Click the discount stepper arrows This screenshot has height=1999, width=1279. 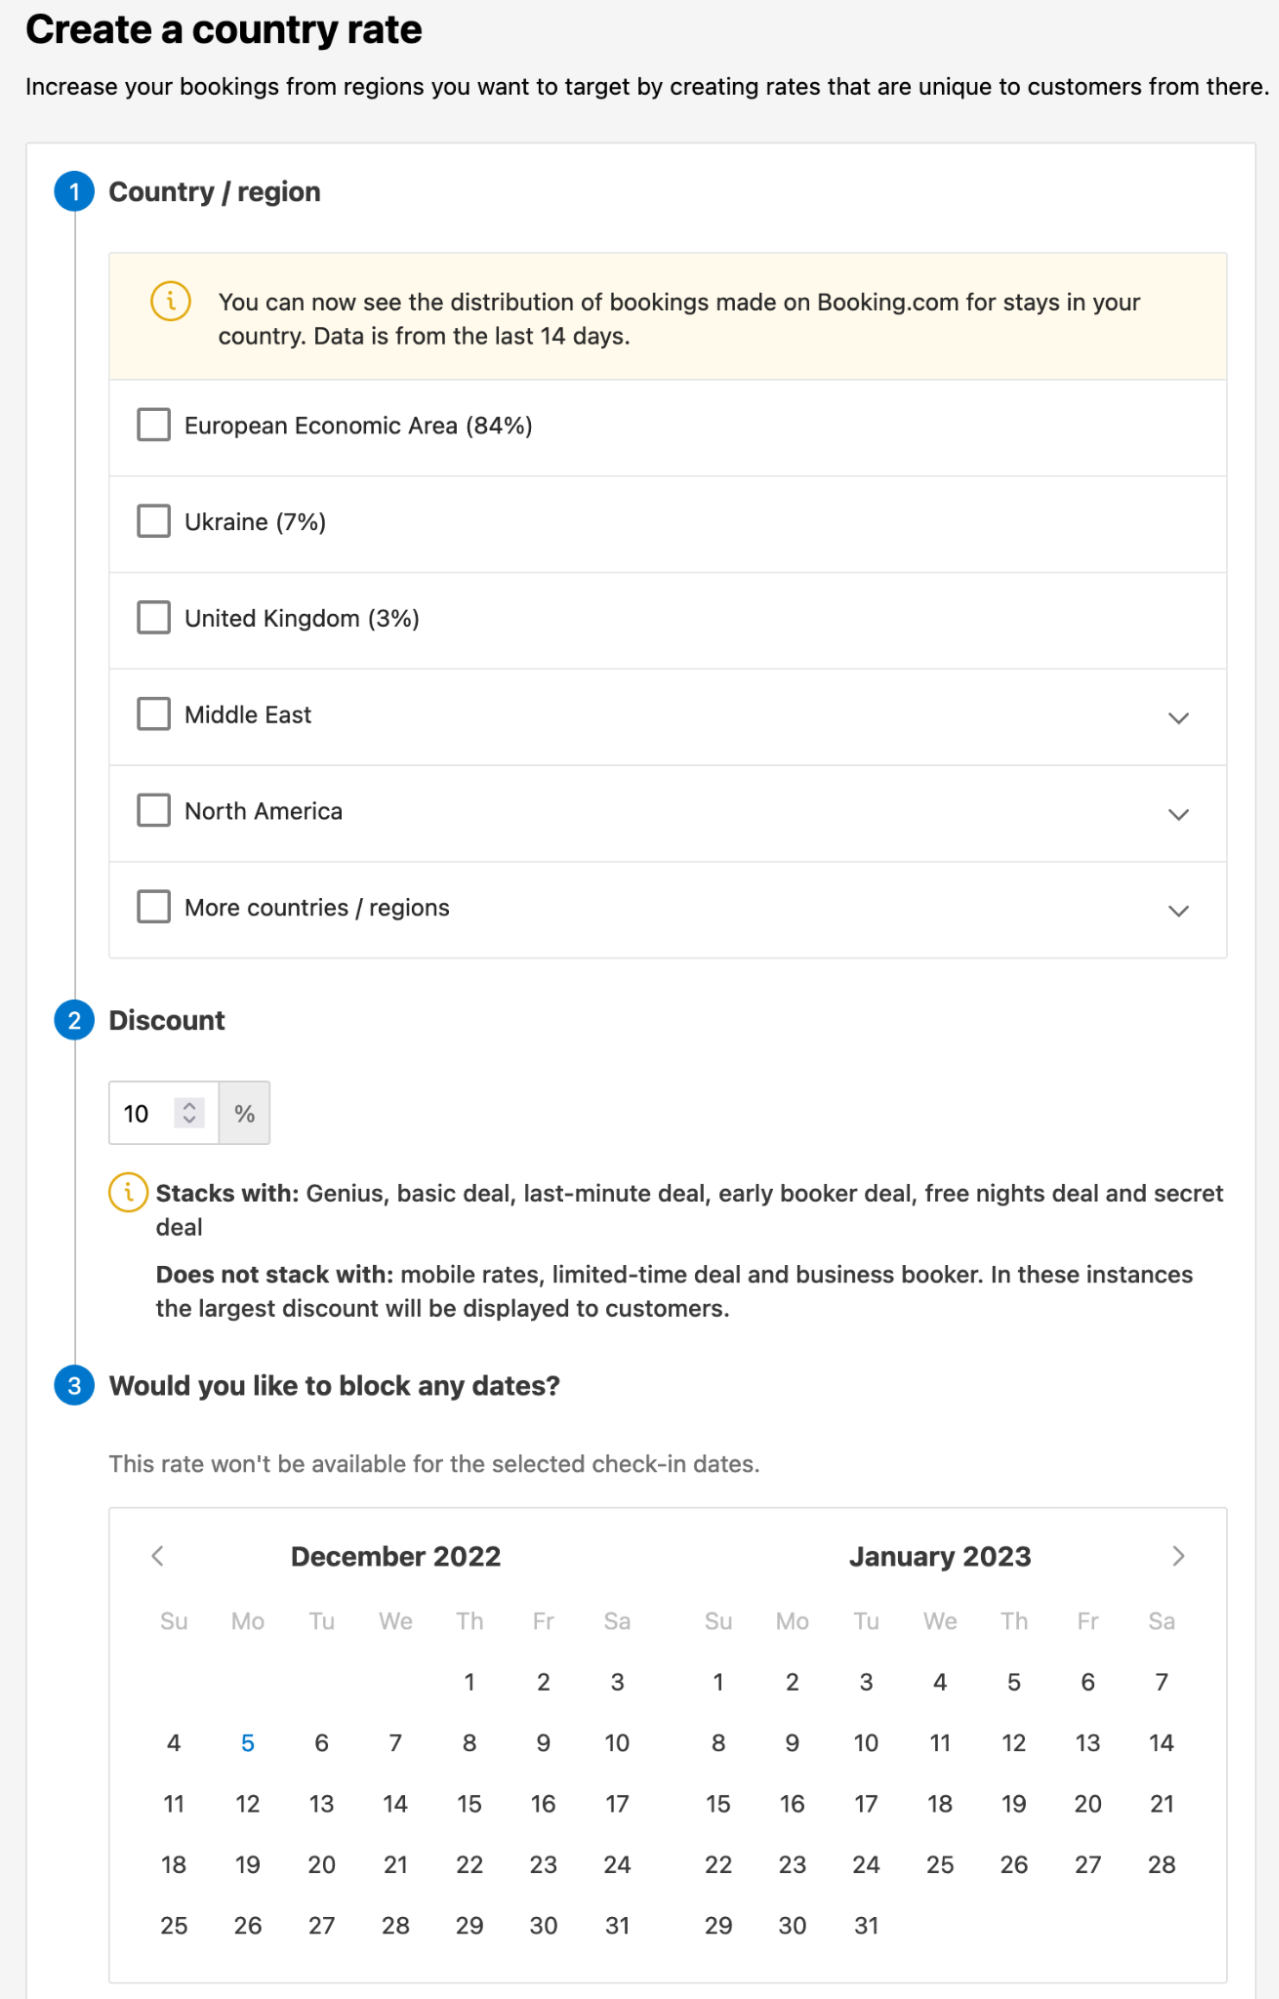tap(189, 1113)
